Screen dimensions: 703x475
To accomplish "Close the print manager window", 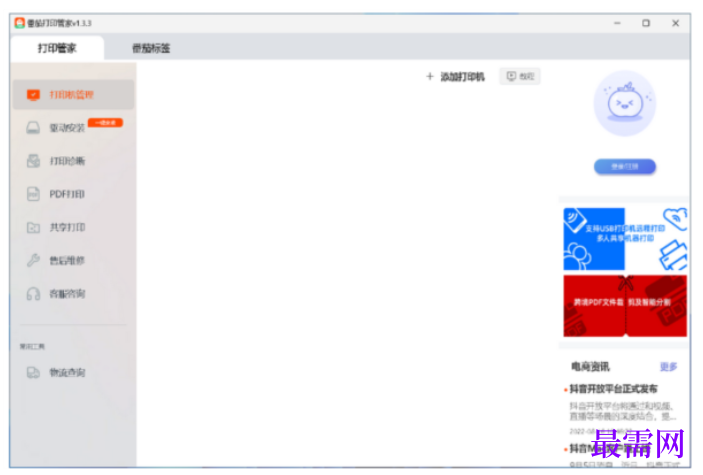I will (675, 23).
